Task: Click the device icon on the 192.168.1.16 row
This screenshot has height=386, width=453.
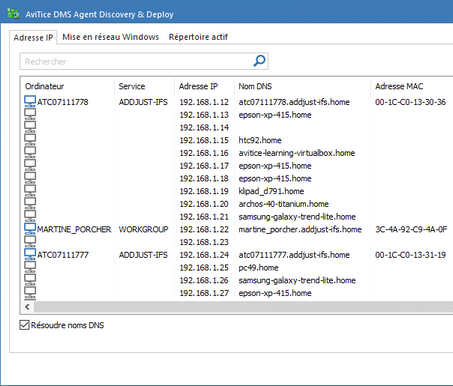Action: point(30,152)
